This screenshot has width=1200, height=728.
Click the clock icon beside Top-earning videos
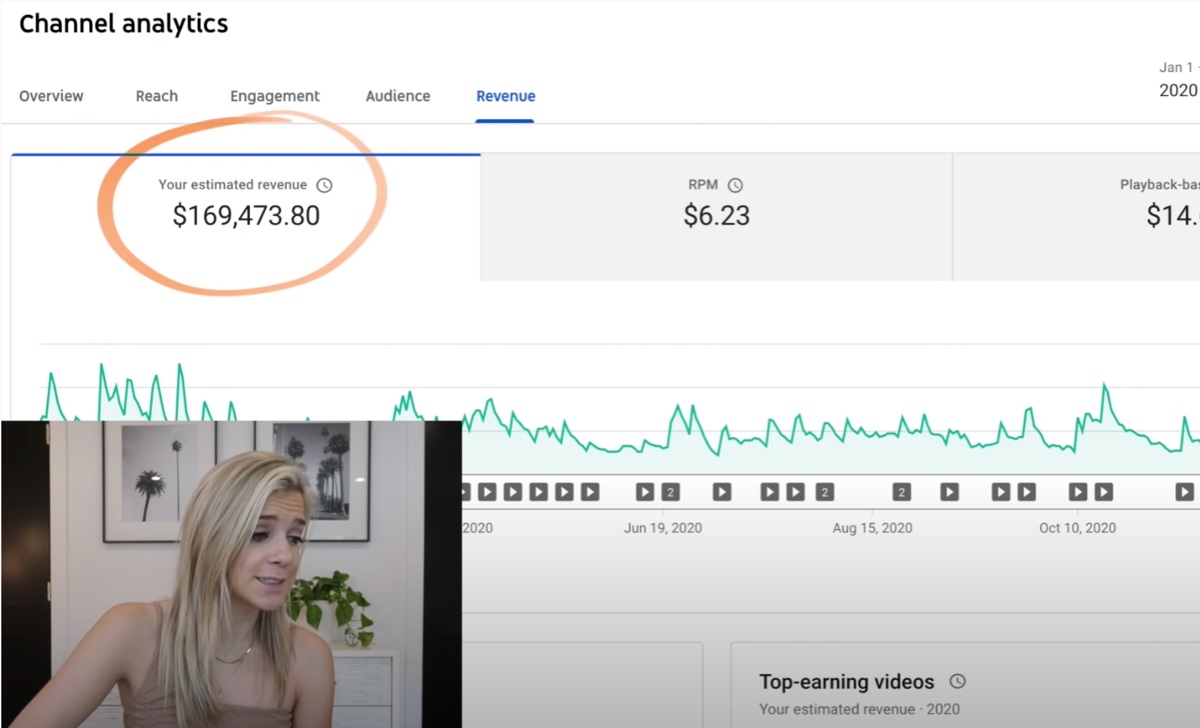tap(957, 682)
